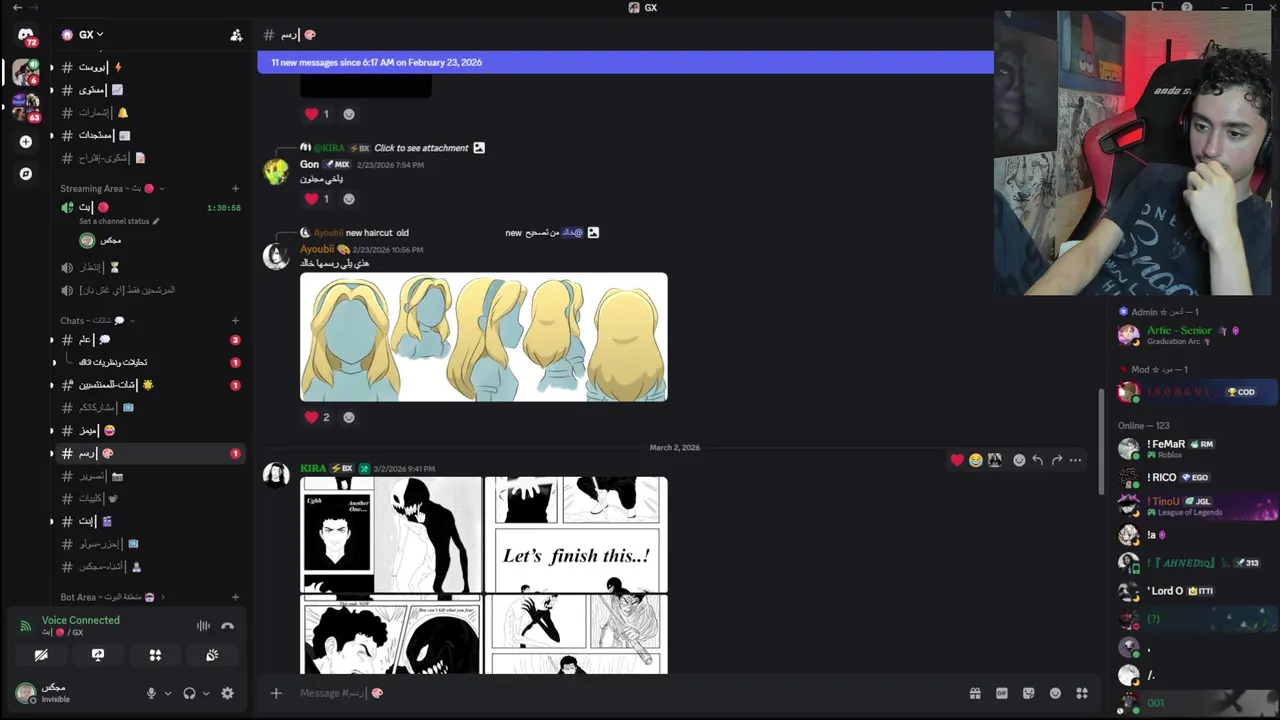The width and height of the screenshot is (1280, 720).
Task: Open the noise suppression waveform icon
Action: 203,626
